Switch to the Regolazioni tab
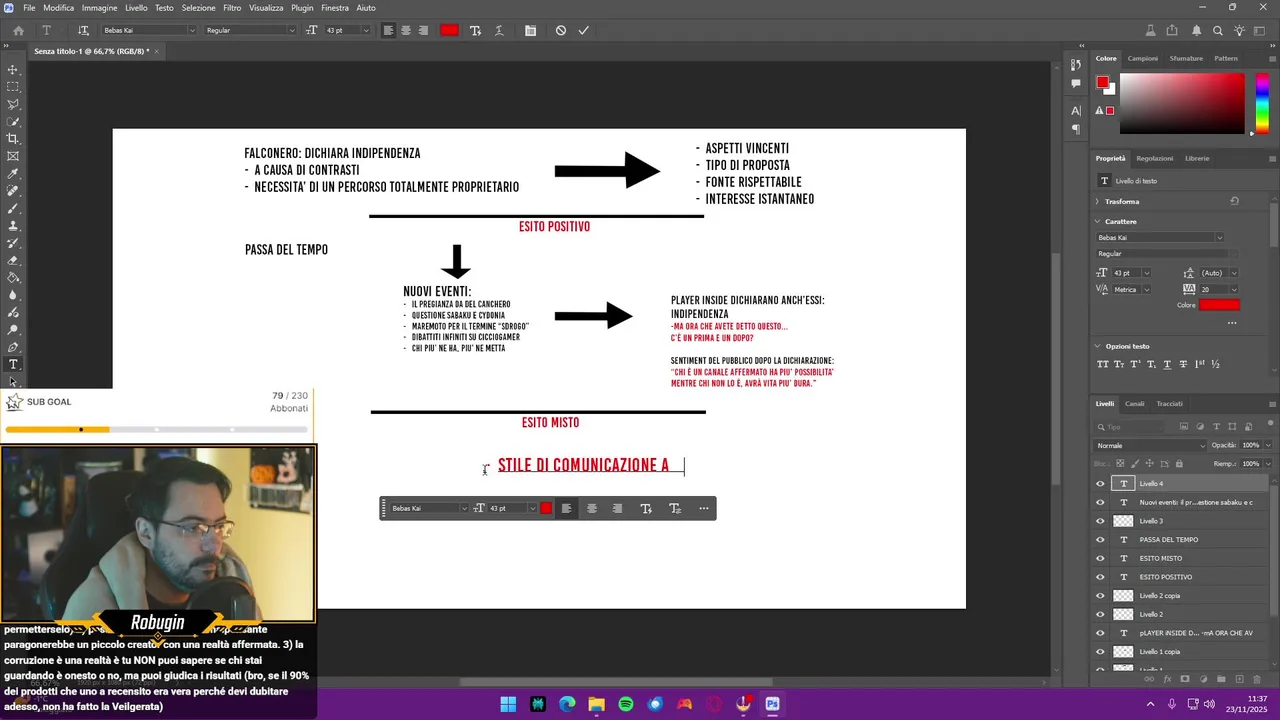Screen dimensions: 1280x720 click(1155, 158)
